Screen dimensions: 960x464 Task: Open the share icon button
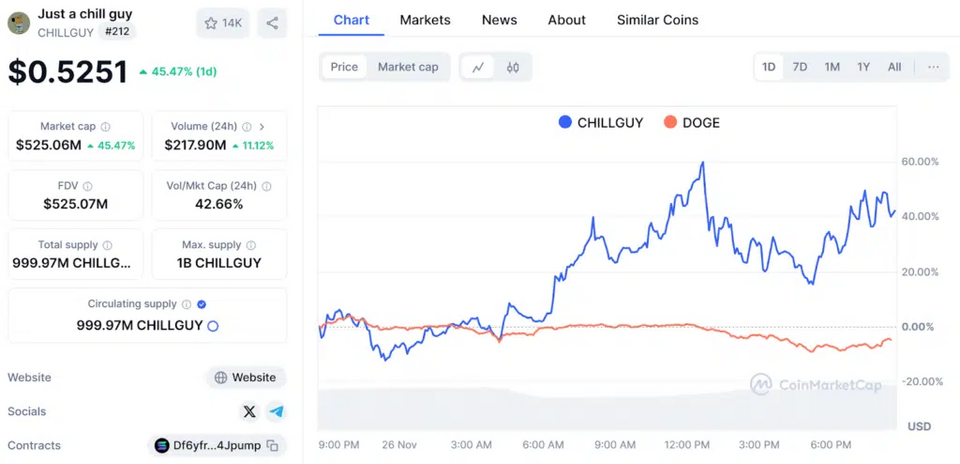[x=272, y=23]
